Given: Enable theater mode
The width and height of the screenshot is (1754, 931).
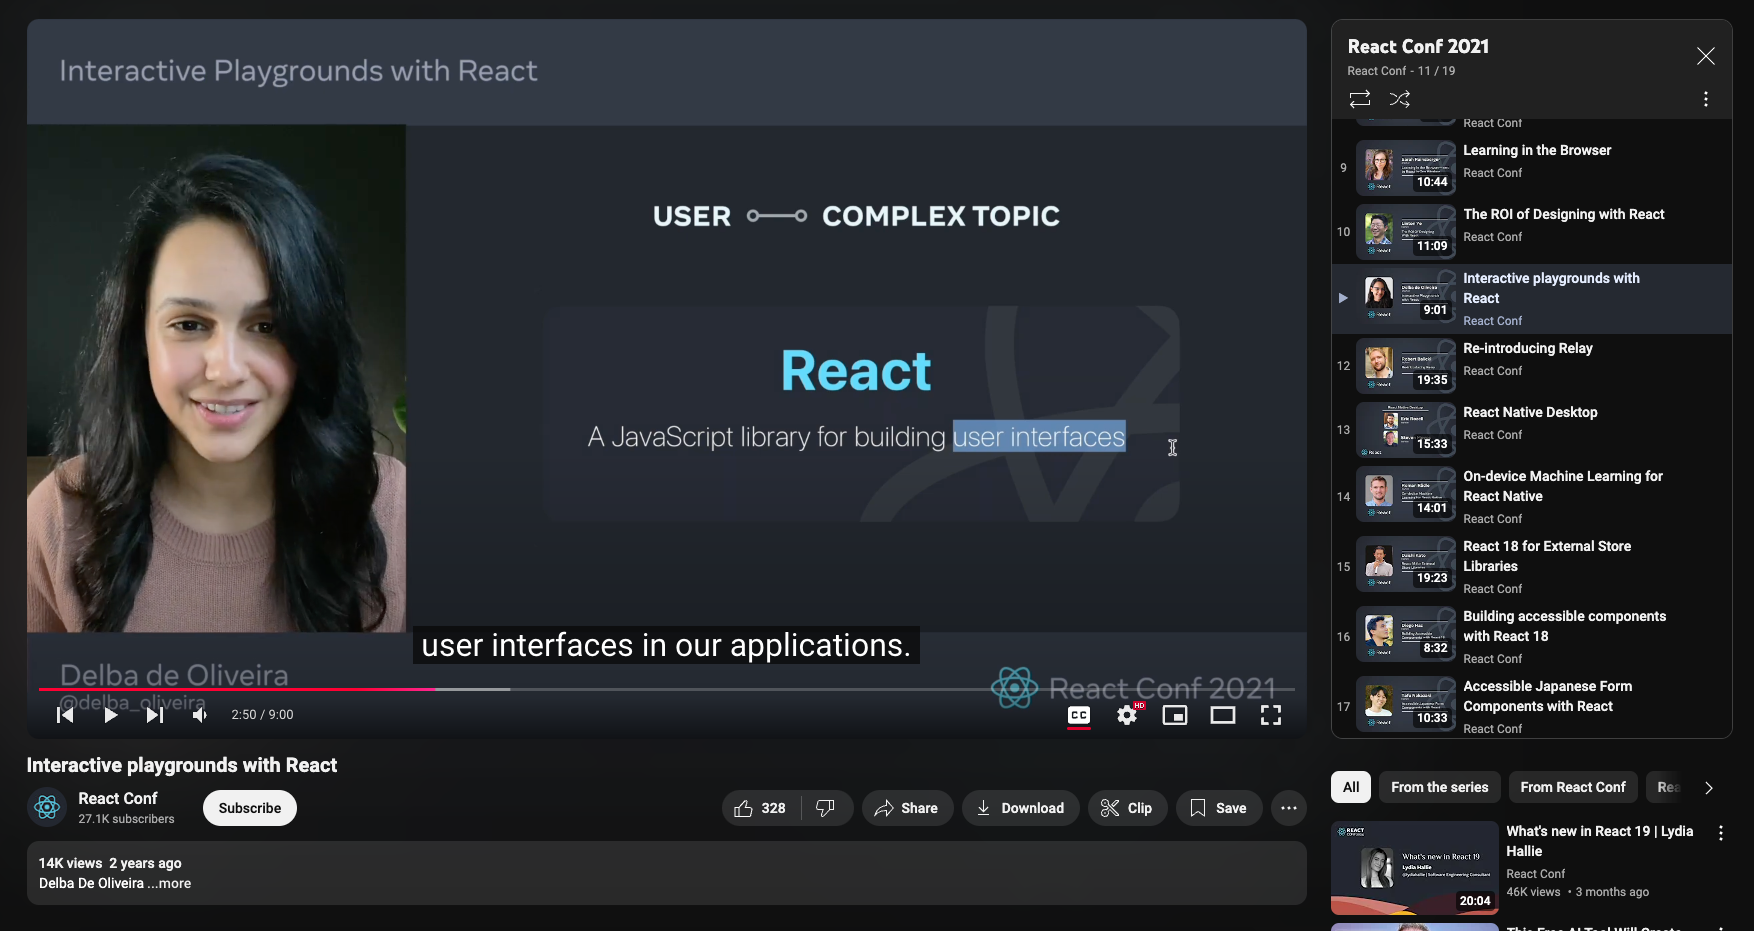Looking at the screenshot, I should [x=1223, y=714].
